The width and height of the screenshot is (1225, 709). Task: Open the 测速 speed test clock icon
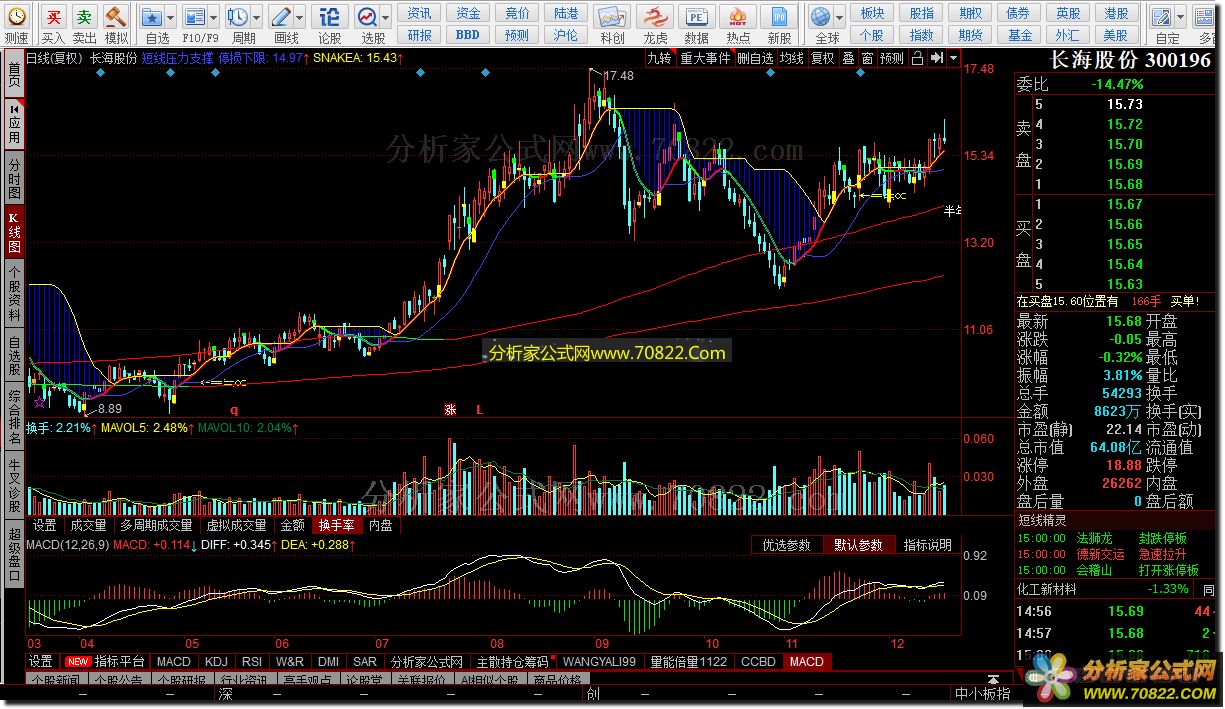16,17
